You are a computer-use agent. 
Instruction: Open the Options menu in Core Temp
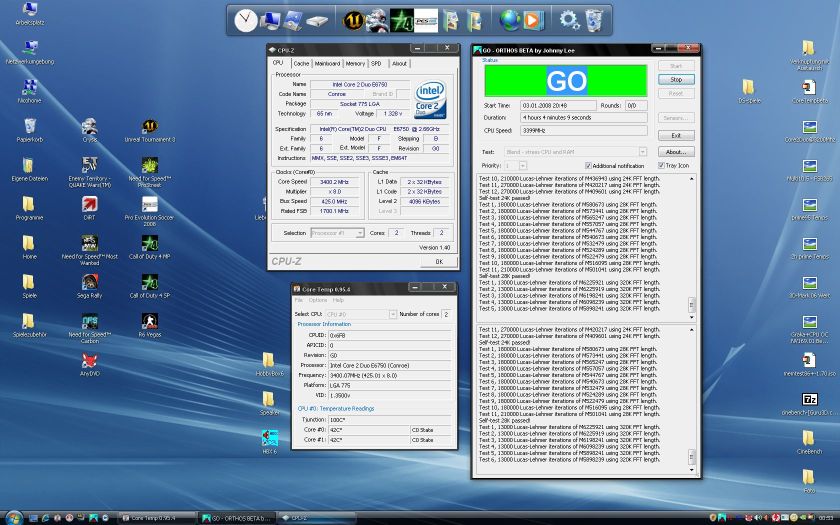(318, 300)
